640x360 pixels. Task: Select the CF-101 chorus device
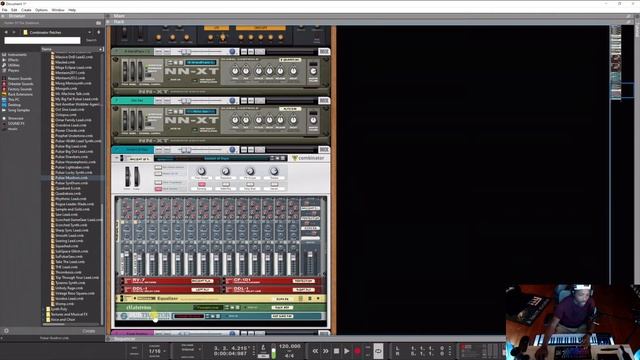273,281
